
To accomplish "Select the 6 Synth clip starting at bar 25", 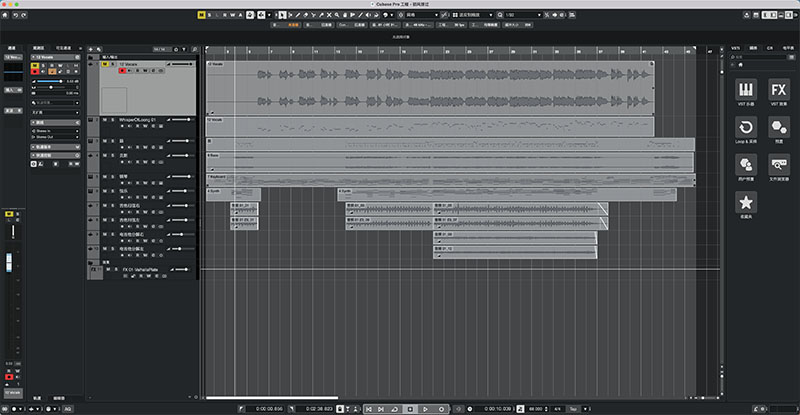I will pyautogui.click(x=507, y=194).
